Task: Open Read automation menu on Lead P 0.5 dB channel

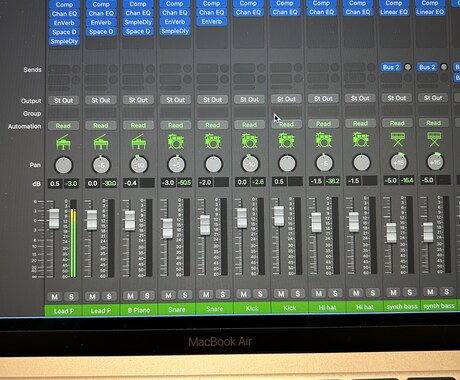Action: click(63, 126)
